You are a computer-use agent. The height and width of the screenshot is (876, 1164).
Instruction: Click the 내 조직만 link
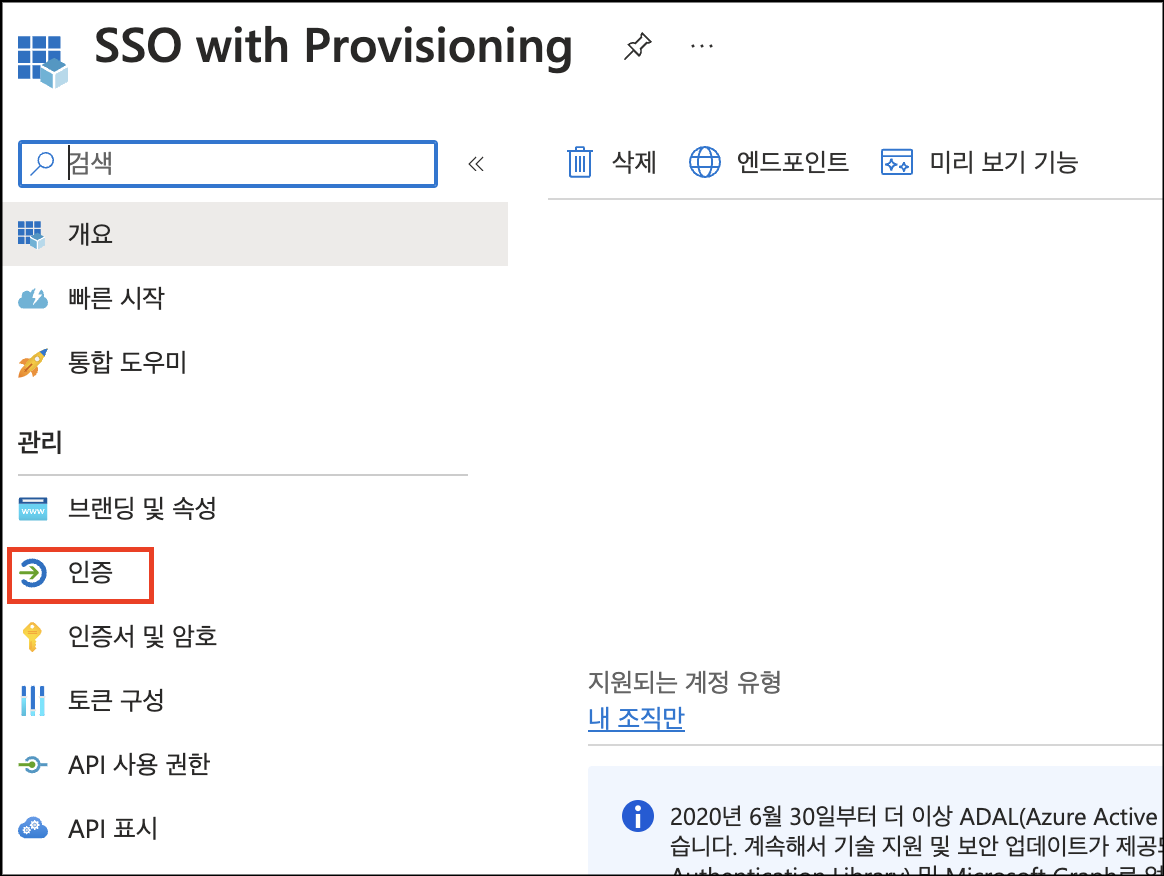click(x=636, y=719)
